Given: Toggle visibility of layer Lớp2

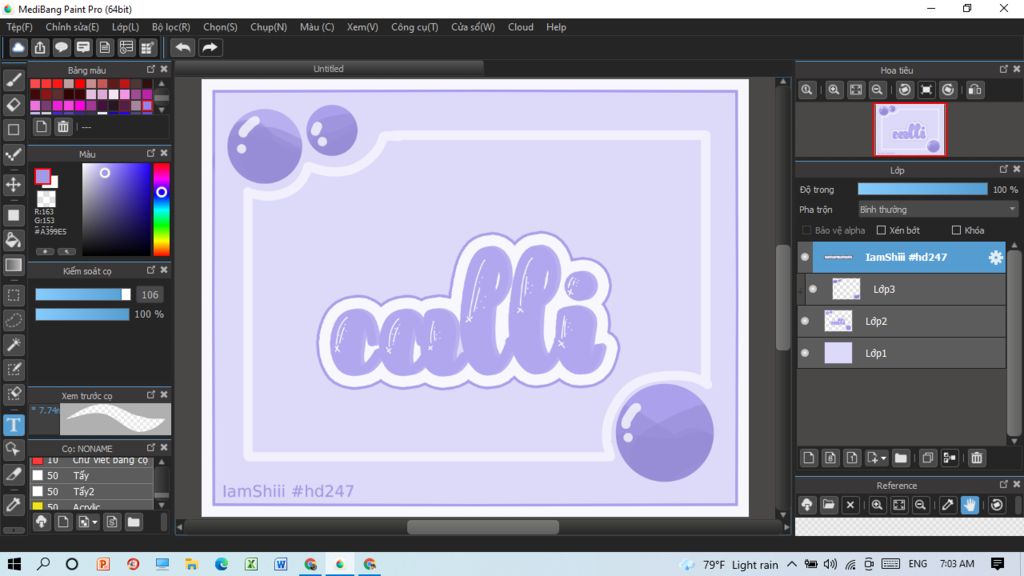Looking at the screenshot, I should pos(805,321).
